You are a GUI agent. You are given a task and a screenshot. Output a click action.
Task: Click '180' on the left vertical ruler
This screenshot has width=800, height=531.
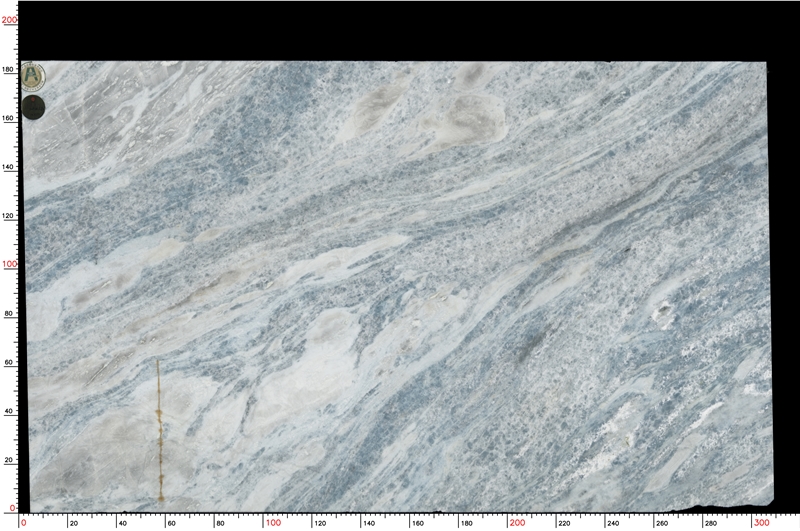[x=8, y=69]
